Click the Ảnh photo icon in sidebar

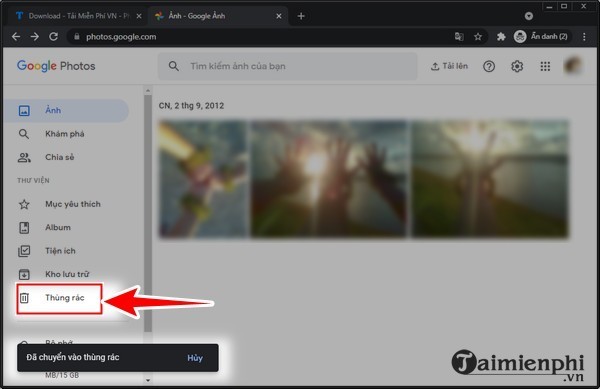coord(24,111)
